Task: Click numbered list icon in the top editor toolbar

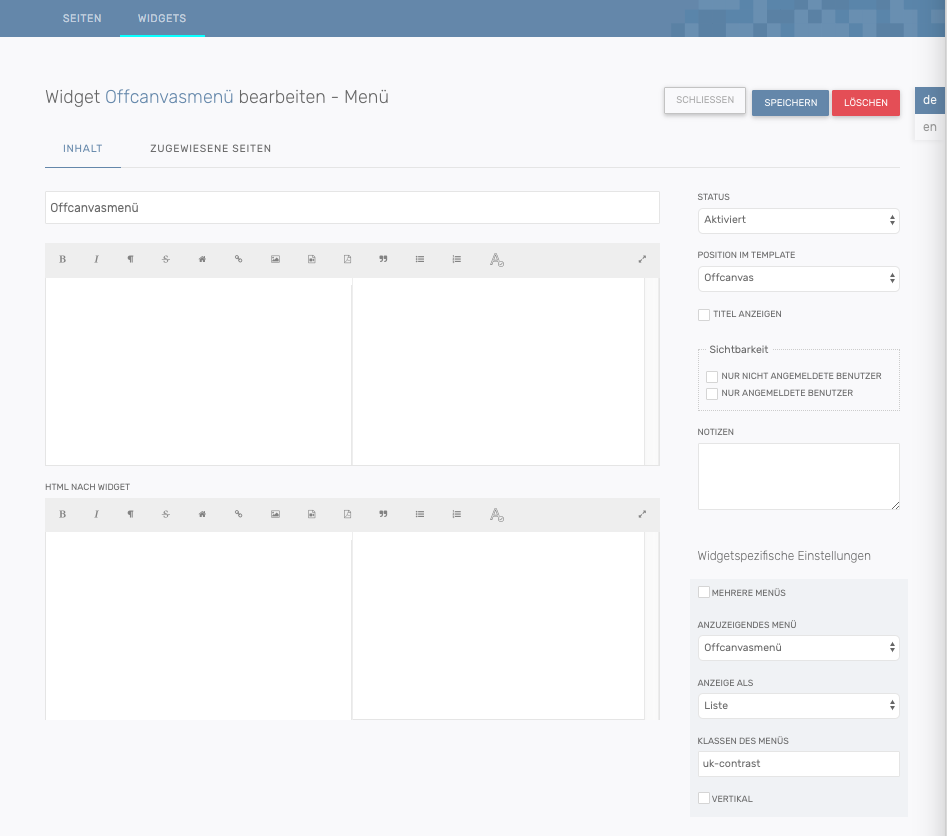Action: pos(456,260)
